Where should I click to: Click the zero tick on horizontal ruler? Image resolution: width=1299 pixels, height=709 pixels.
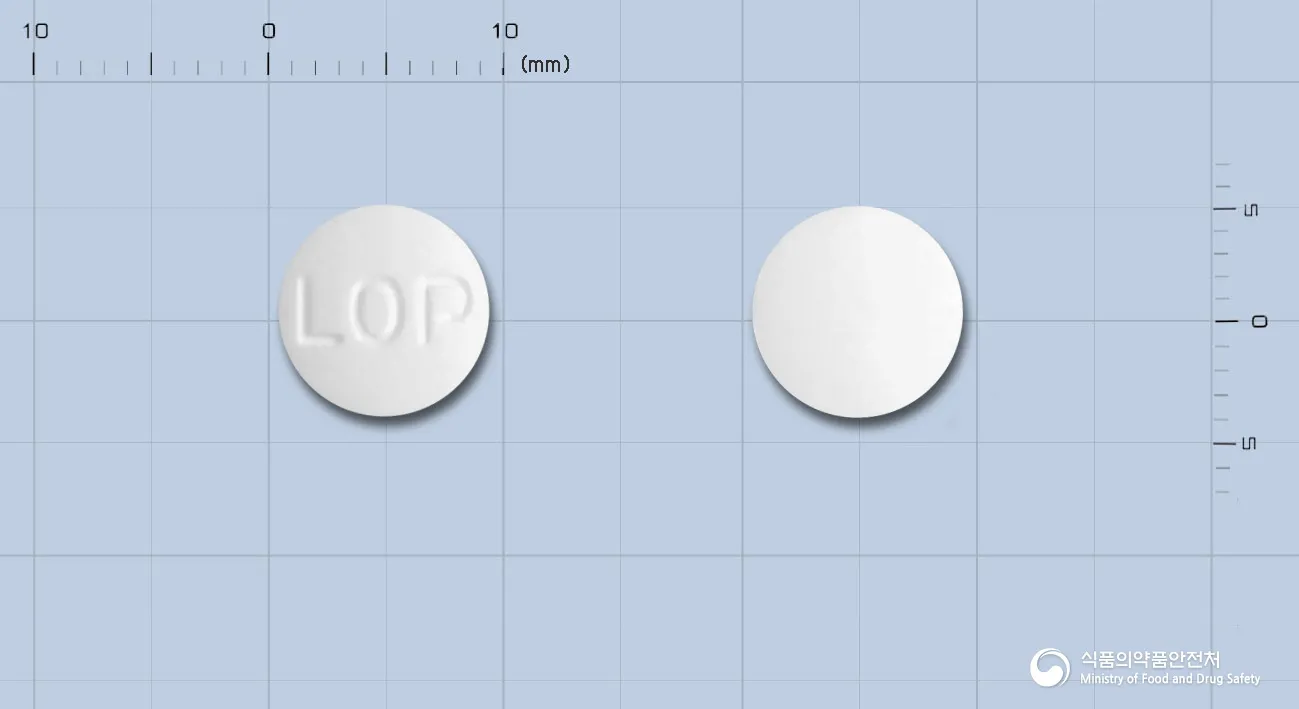click(268, 64)
